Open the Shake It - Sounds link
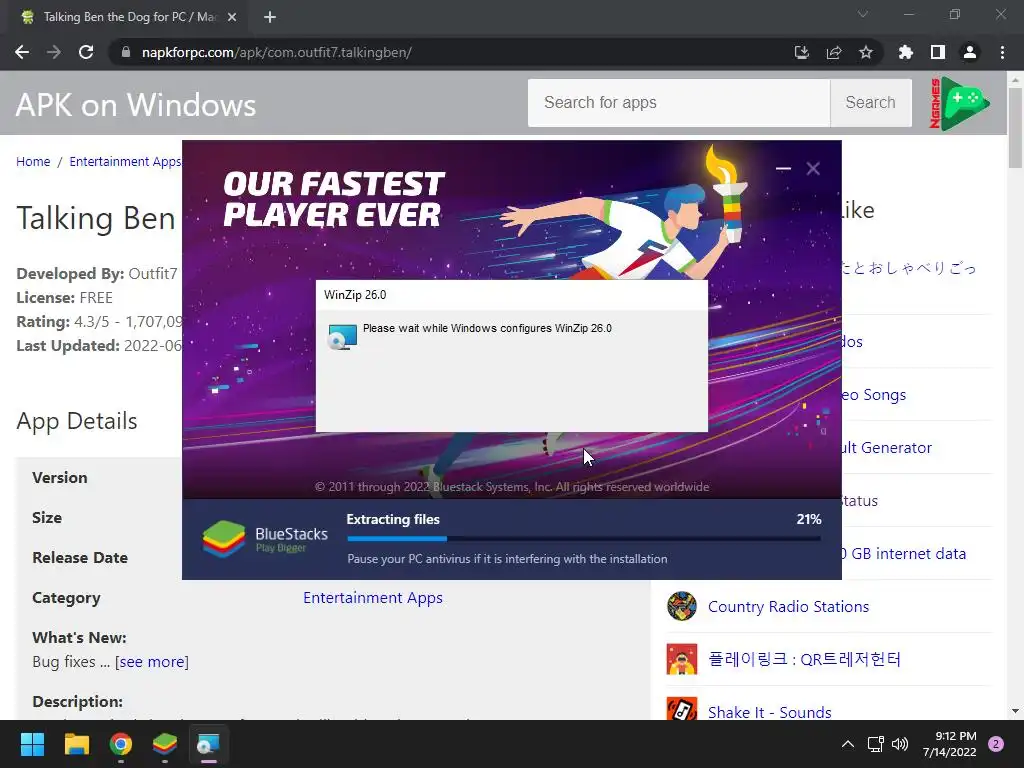Screen dimensions: 1024x768 769,712
